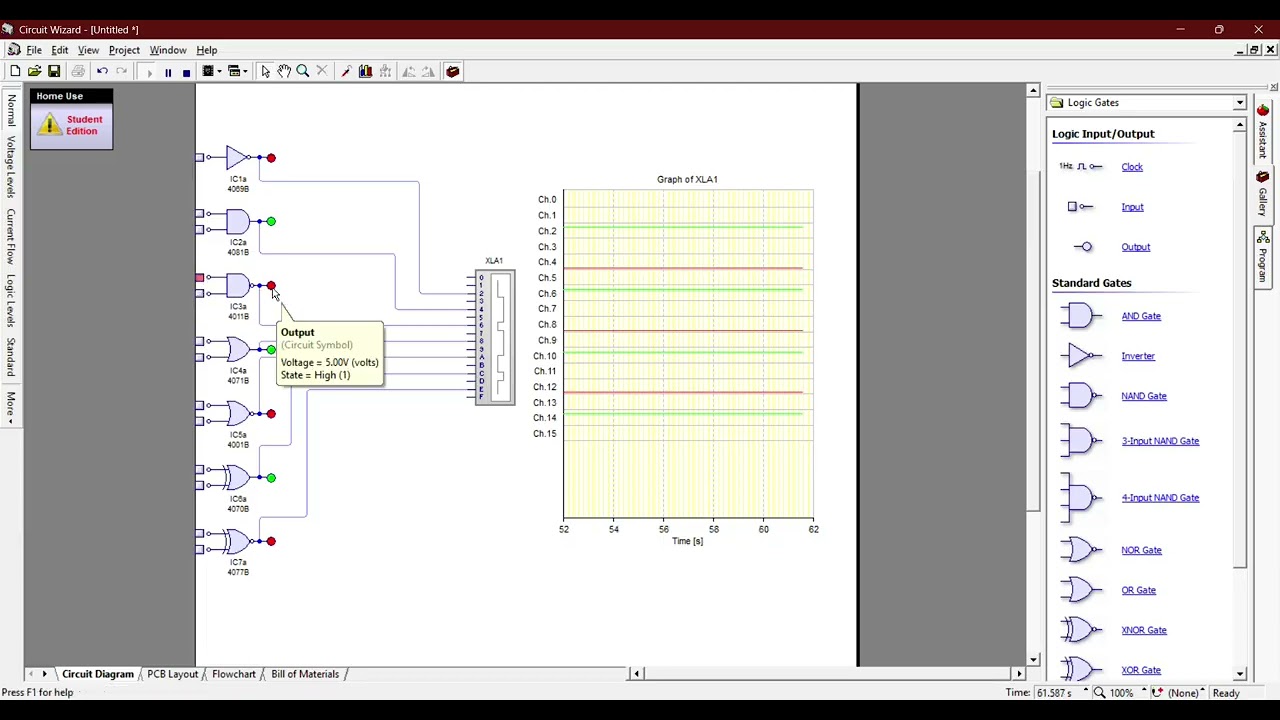Toggle the upper input of IC4a OR gate
This screenshot has width=1280, height=720.
[199, 341]
